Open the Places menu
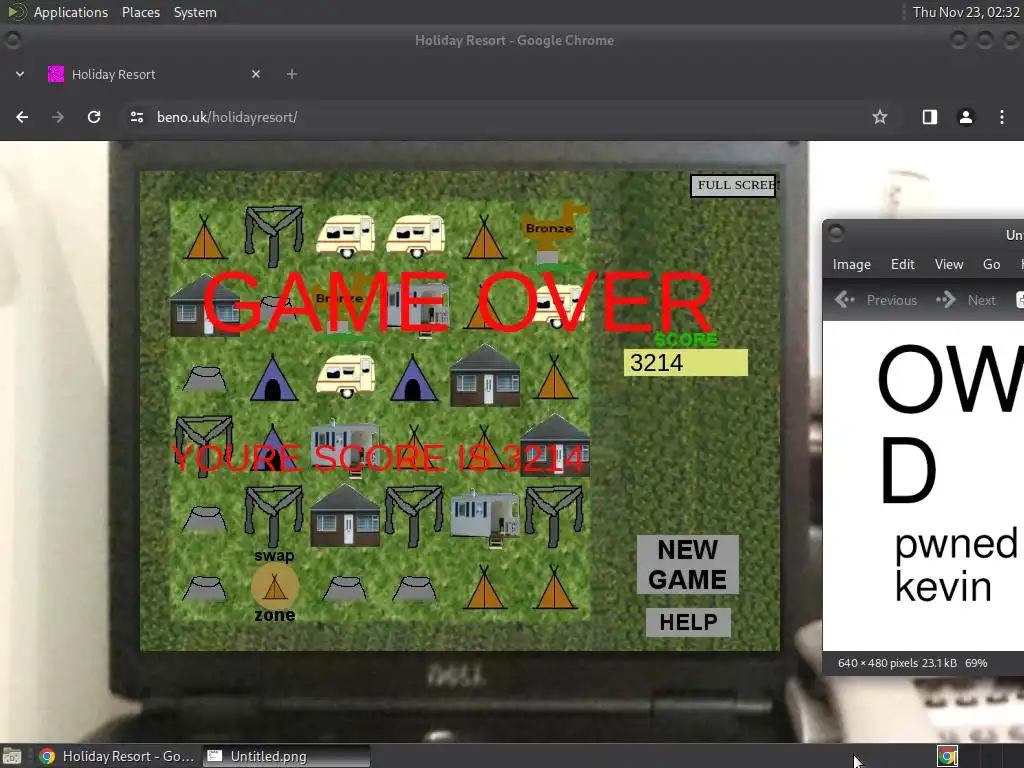This screenshot has width=1024, height=768. click(141, 12)
